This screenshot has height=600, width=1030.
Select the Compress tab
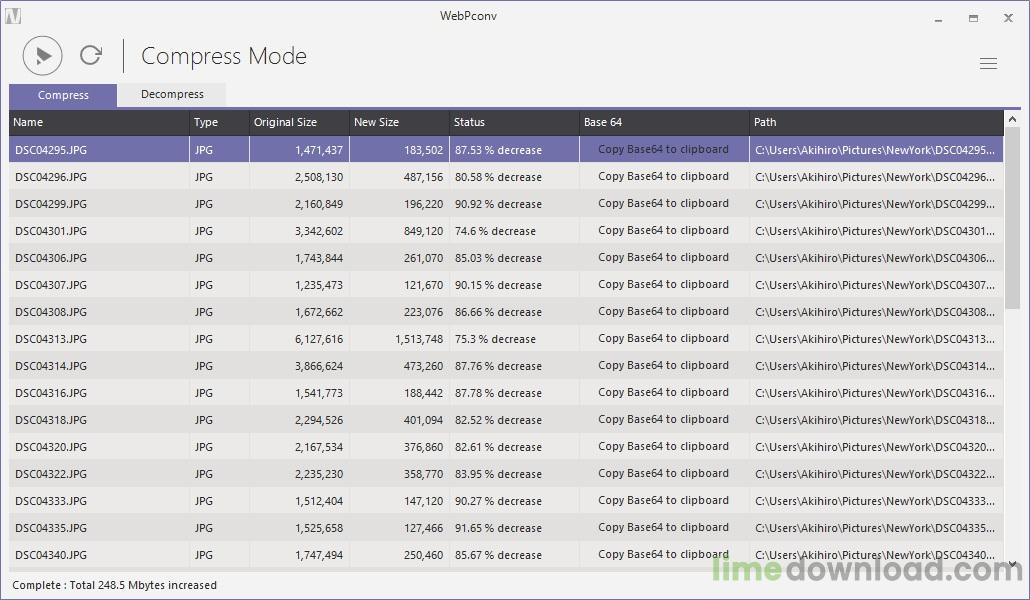point(63,95)
